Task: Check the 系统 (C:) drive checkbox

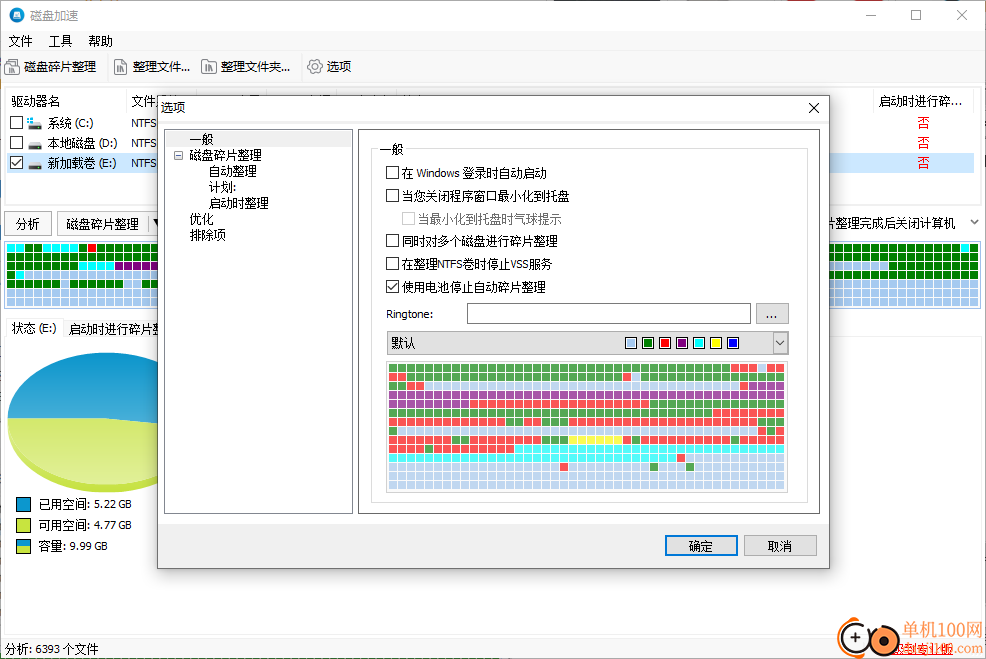Action: (16, 123)
